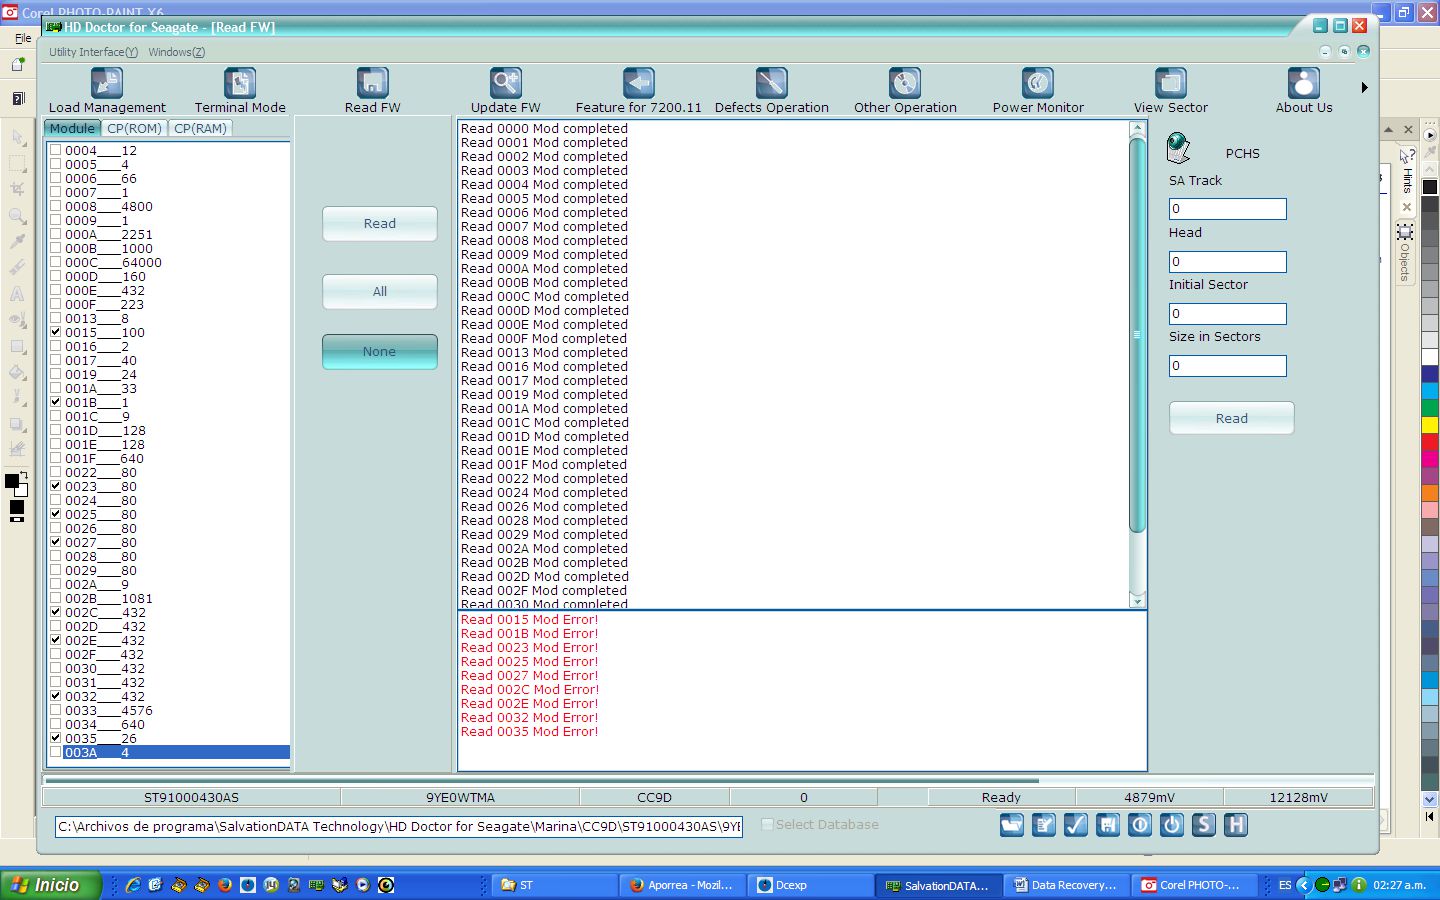Click the save disk icon in bottom toolbar
This screenshot has width=1440, height=900.
(x=1108, y=825)
